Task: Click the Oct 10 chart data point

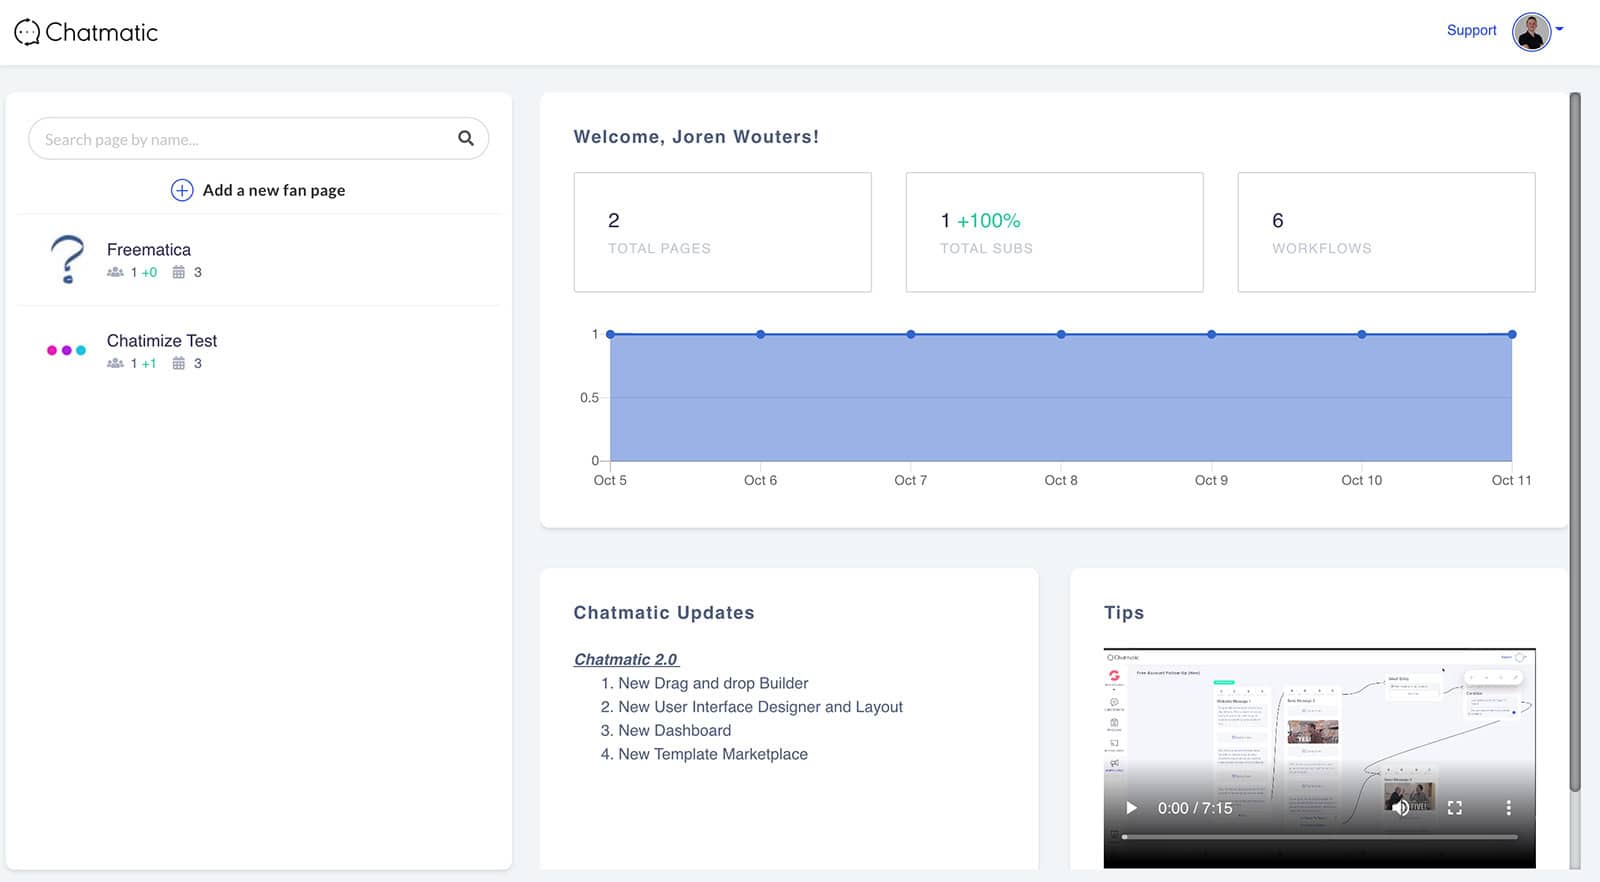Action: click(1361, 334)
